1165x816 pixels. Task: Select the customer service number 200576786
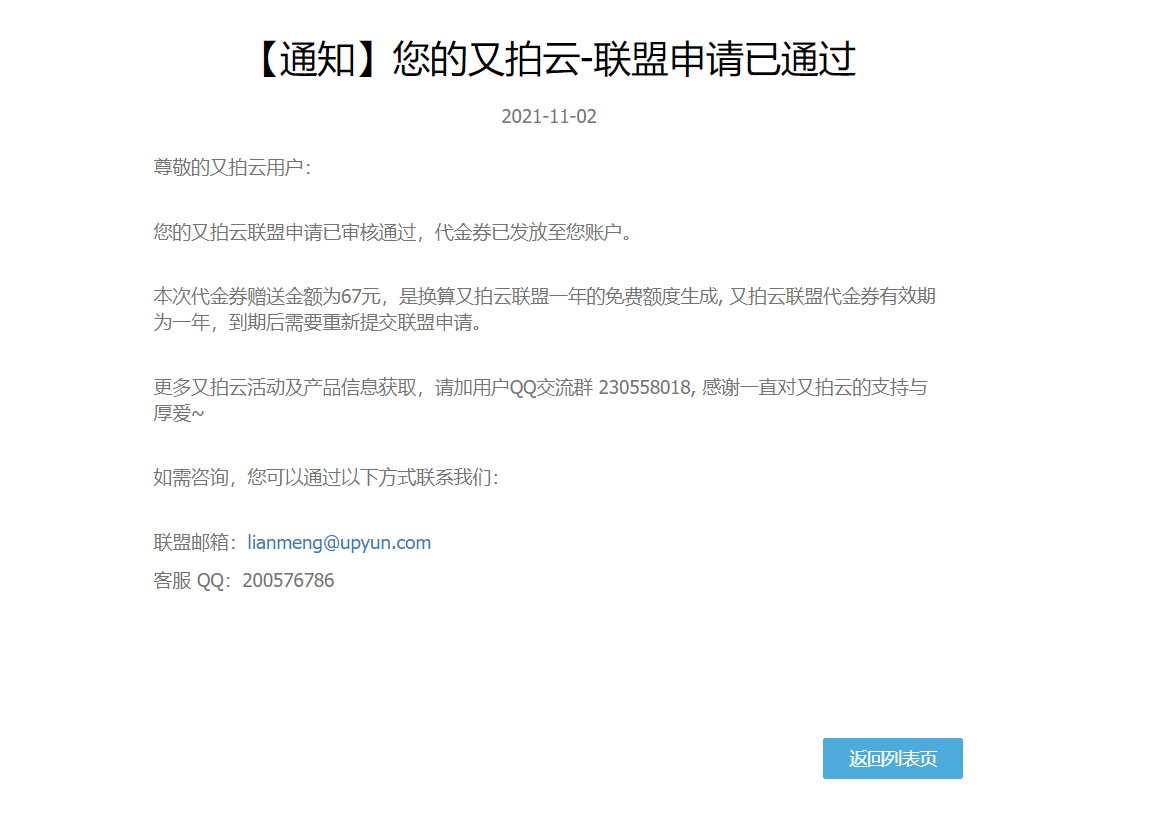pos(288,581)
